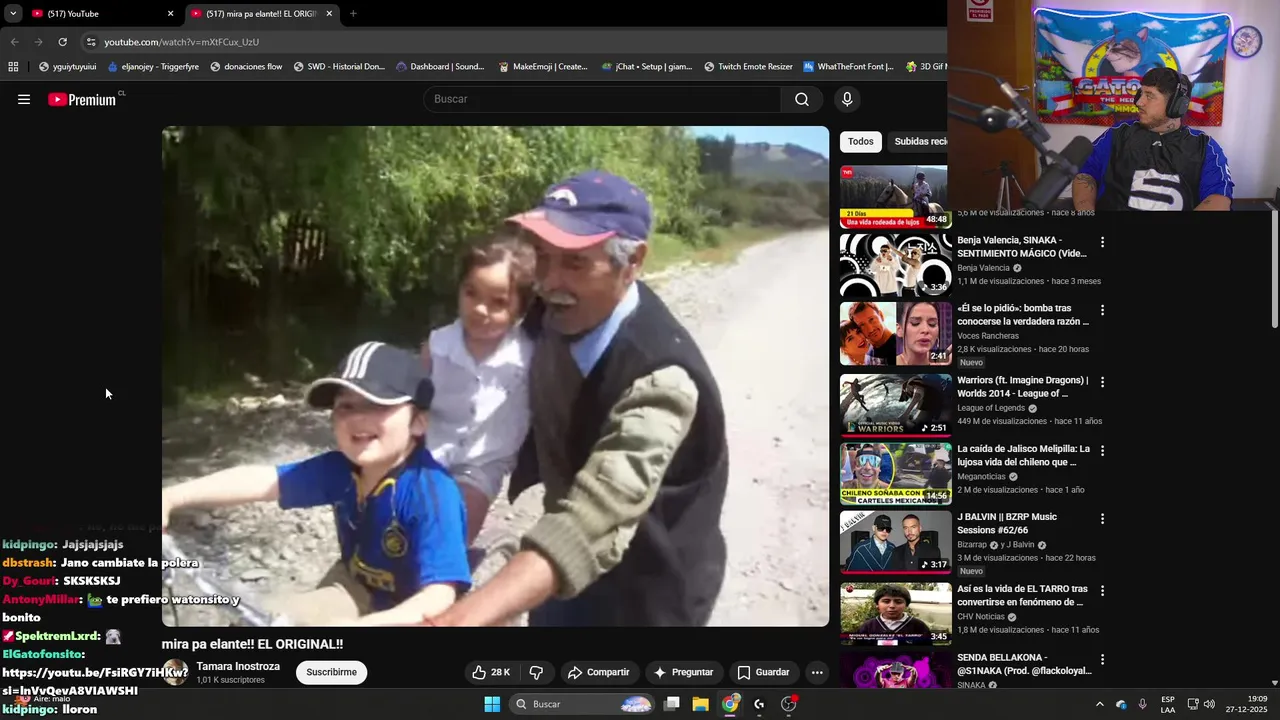Open options for La caída de Jalisco video

pyautogui.click(x=1103, y=451)
